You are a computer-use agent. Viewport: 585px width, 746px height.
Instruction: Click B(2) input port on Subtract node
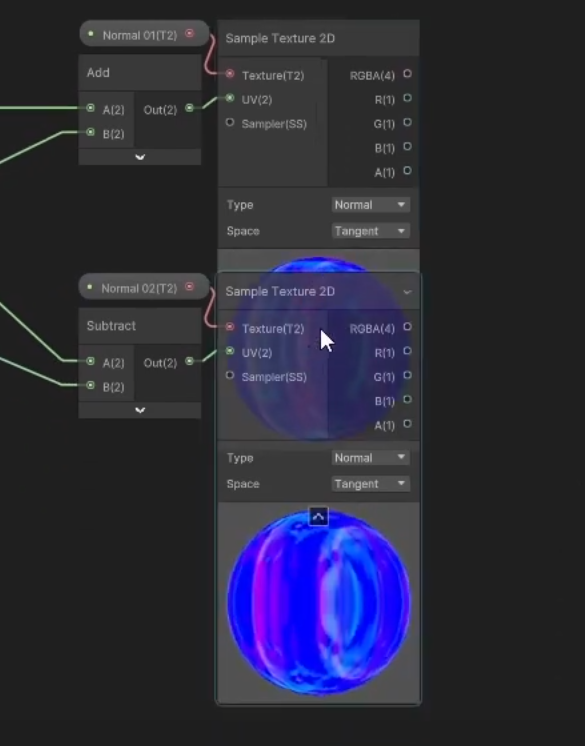tap(90, 385)
